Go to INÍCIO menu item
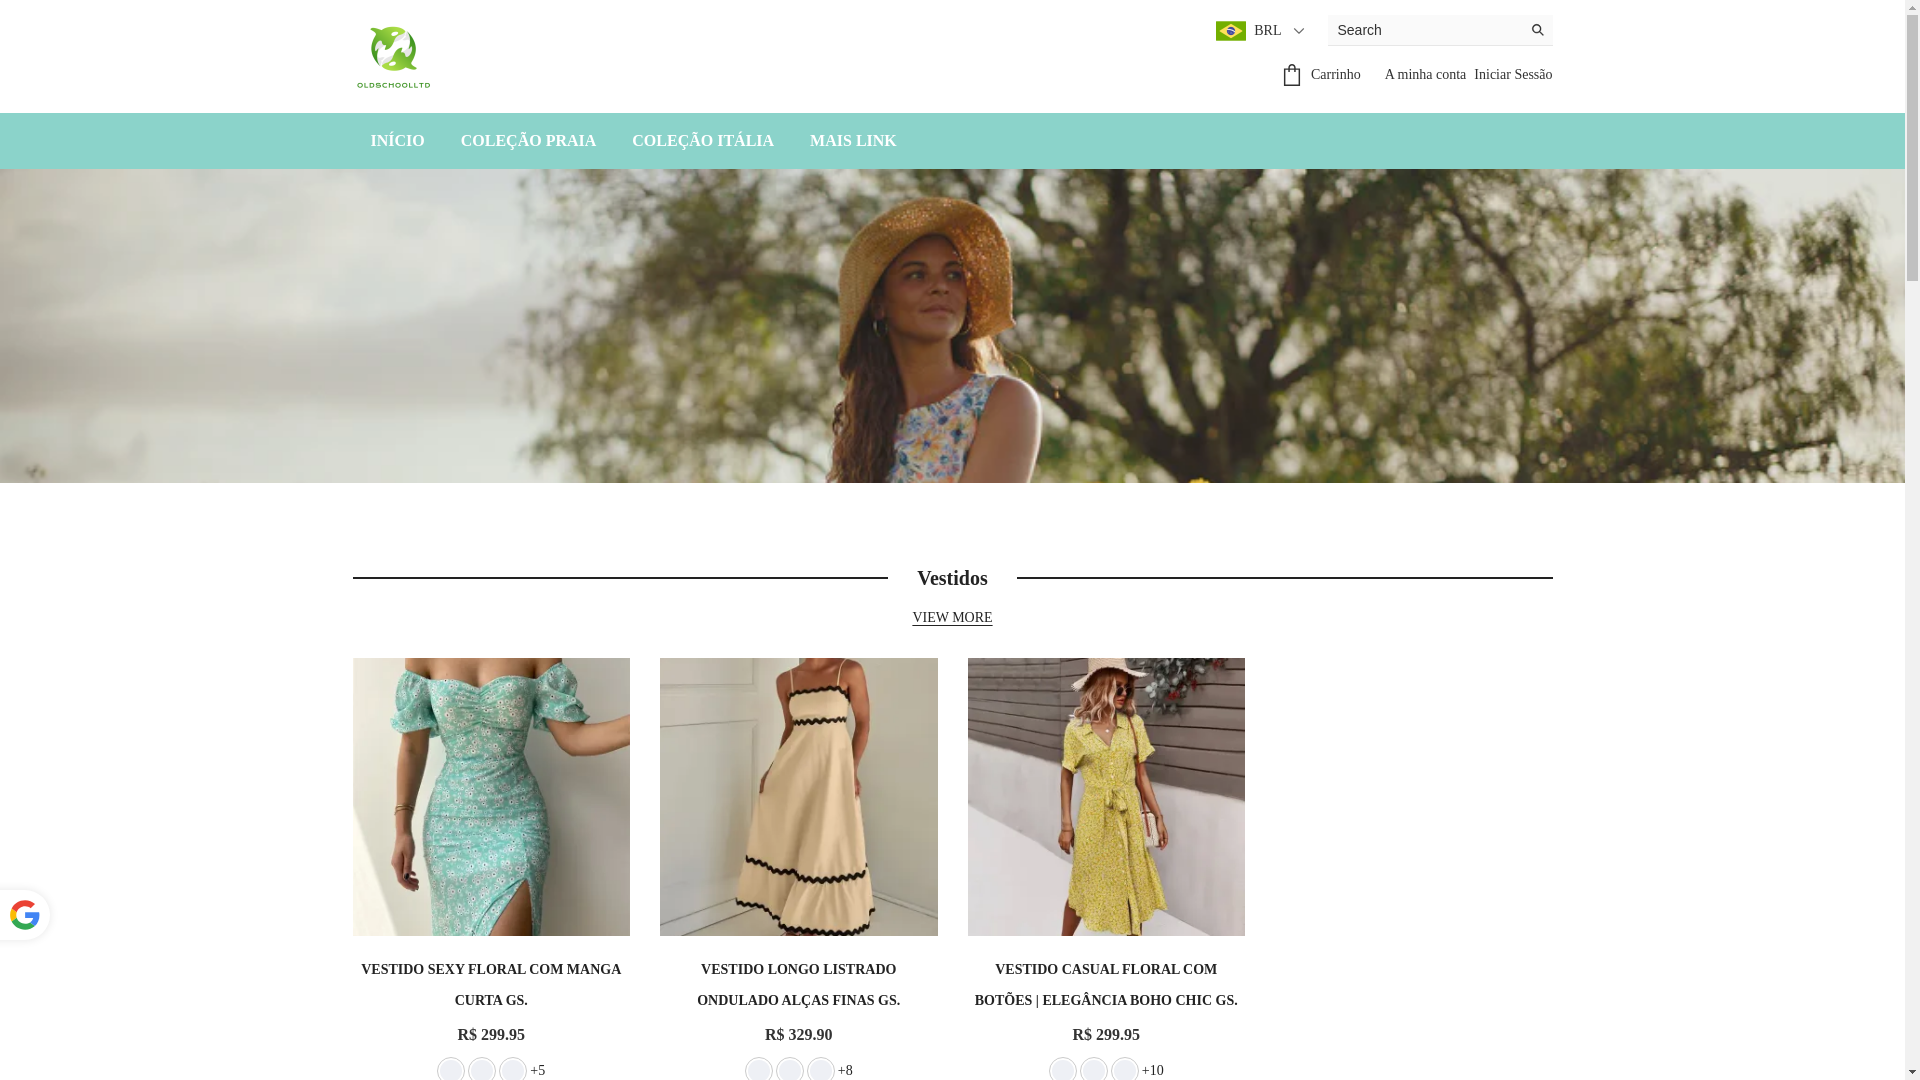This screenshot has width=1920, height=1080. (397, 141)
